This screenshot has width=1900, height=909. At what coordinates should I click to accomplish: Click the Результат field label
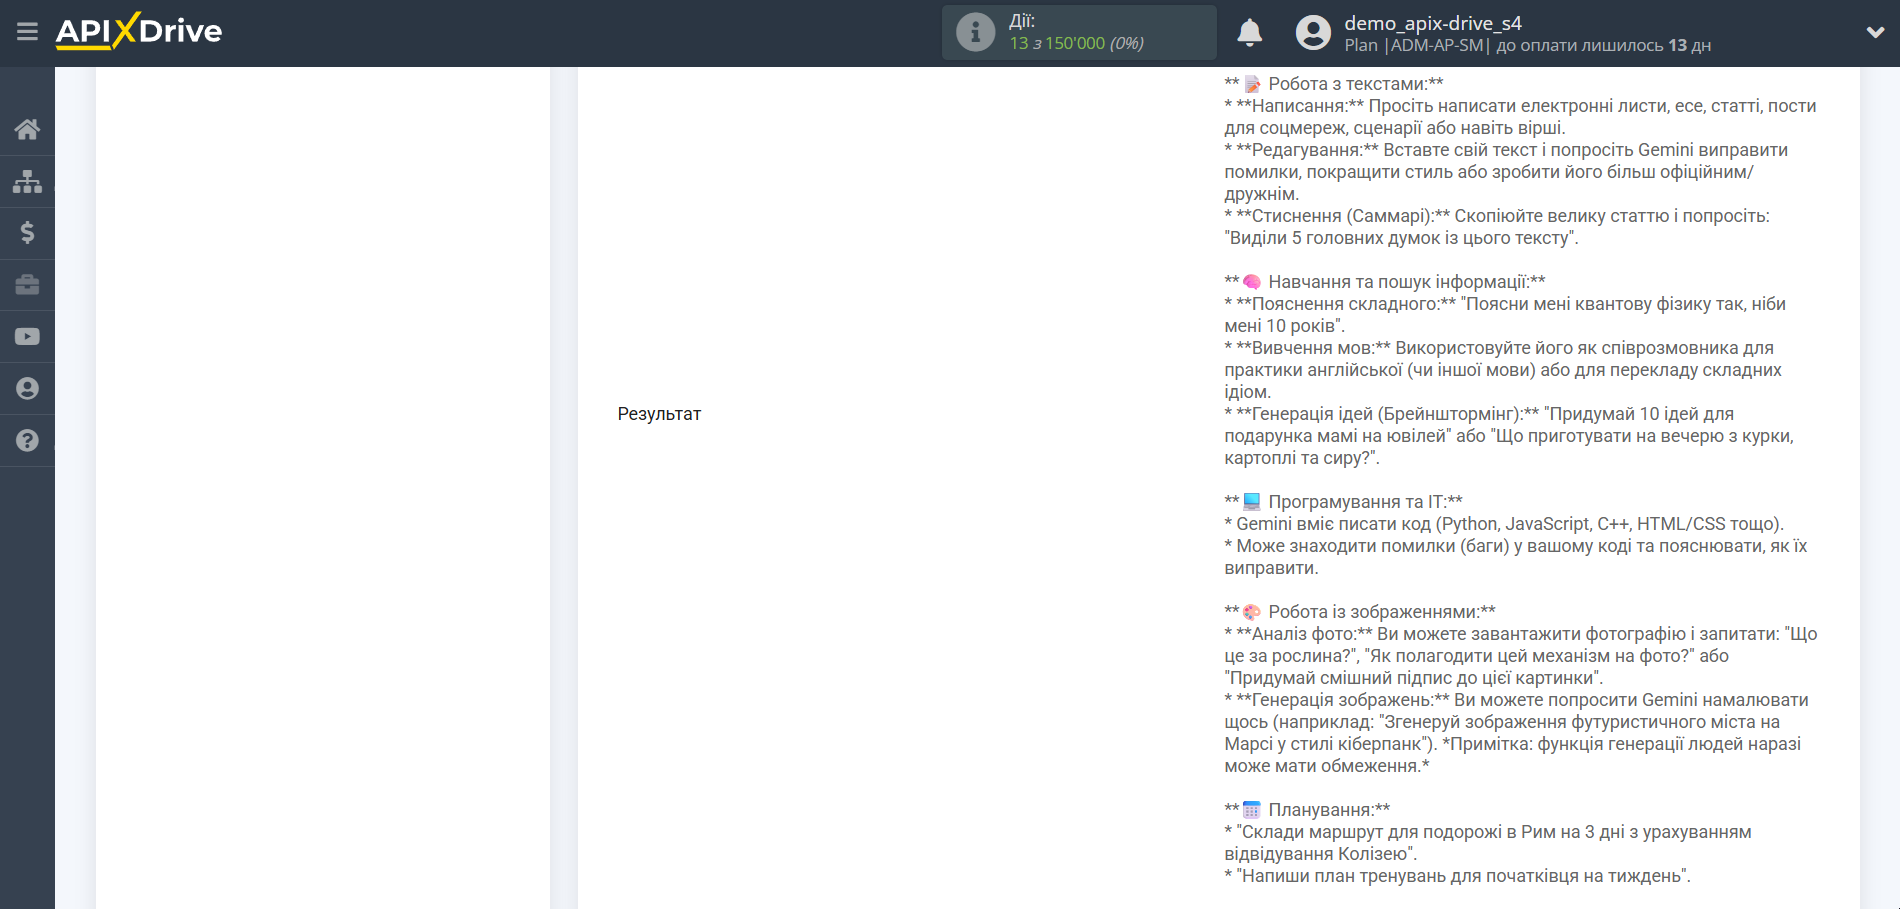[659, 414]
